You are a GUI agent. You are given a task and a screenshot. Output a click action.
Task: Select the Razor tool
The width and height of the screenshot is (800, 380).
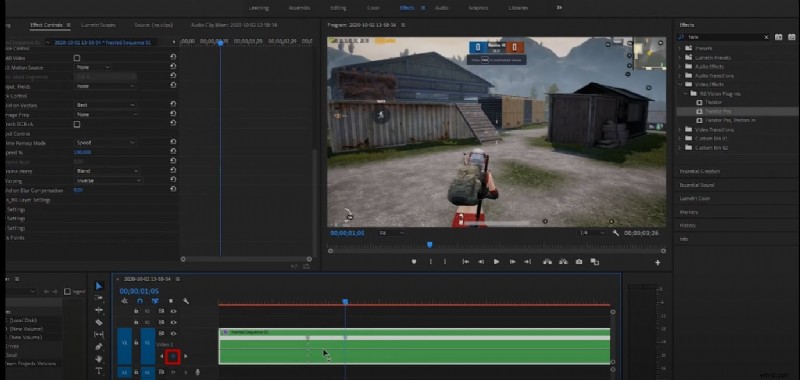pyautogui.click(x=99, y=322)
